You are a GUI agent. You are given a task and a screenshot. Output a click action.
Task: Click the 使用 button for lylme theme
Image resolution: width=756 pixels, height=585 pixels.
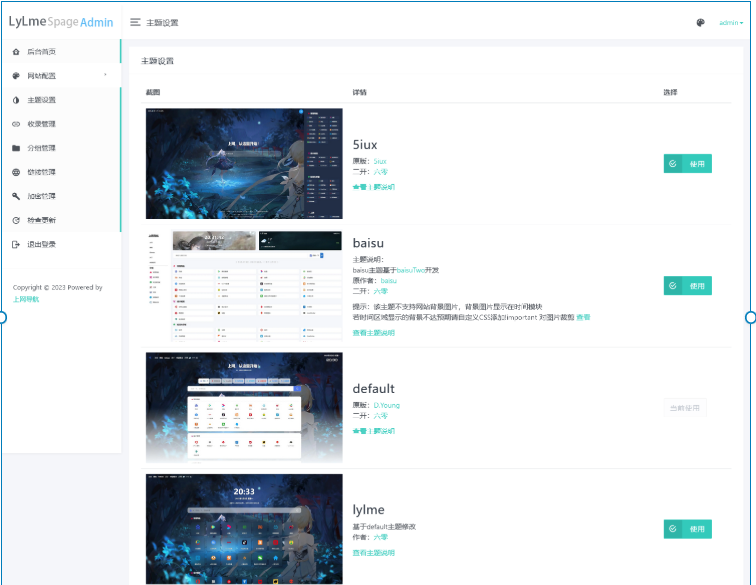tap(687, 529)
